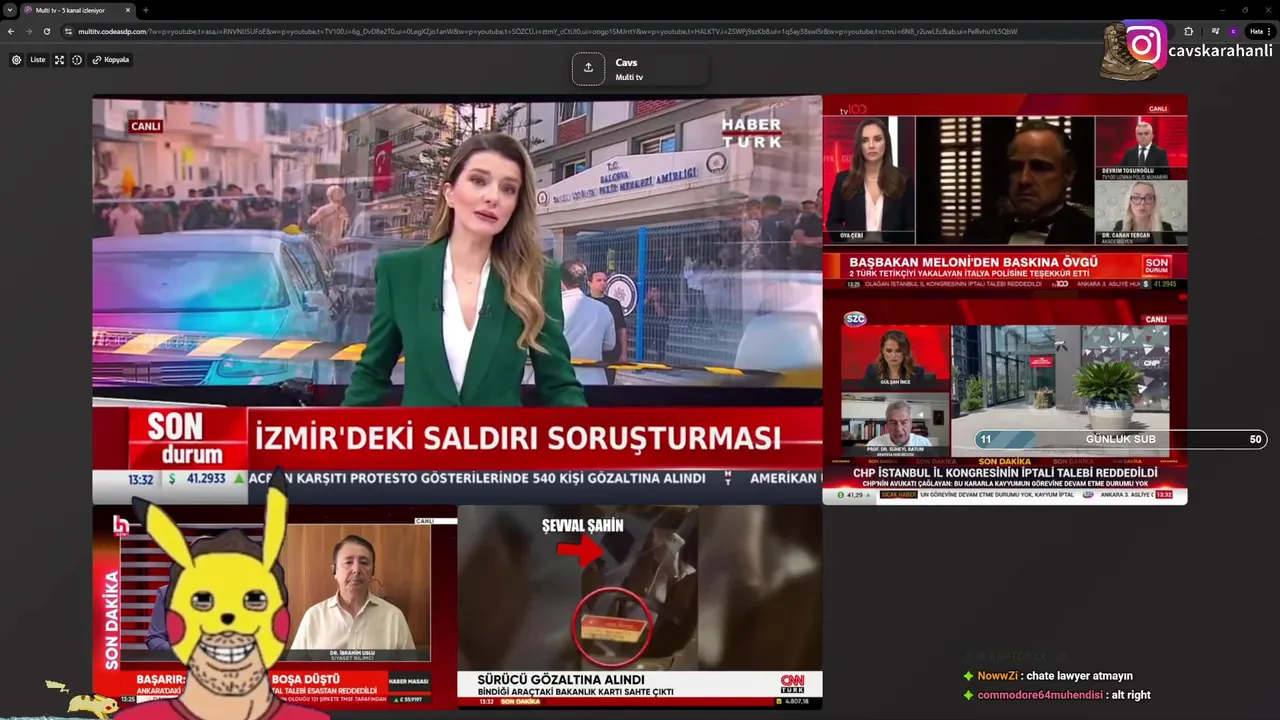This screenshot has width=1280, height=720.
Task: Click the Kopyala link copy button
Action: tap(111, 60)
